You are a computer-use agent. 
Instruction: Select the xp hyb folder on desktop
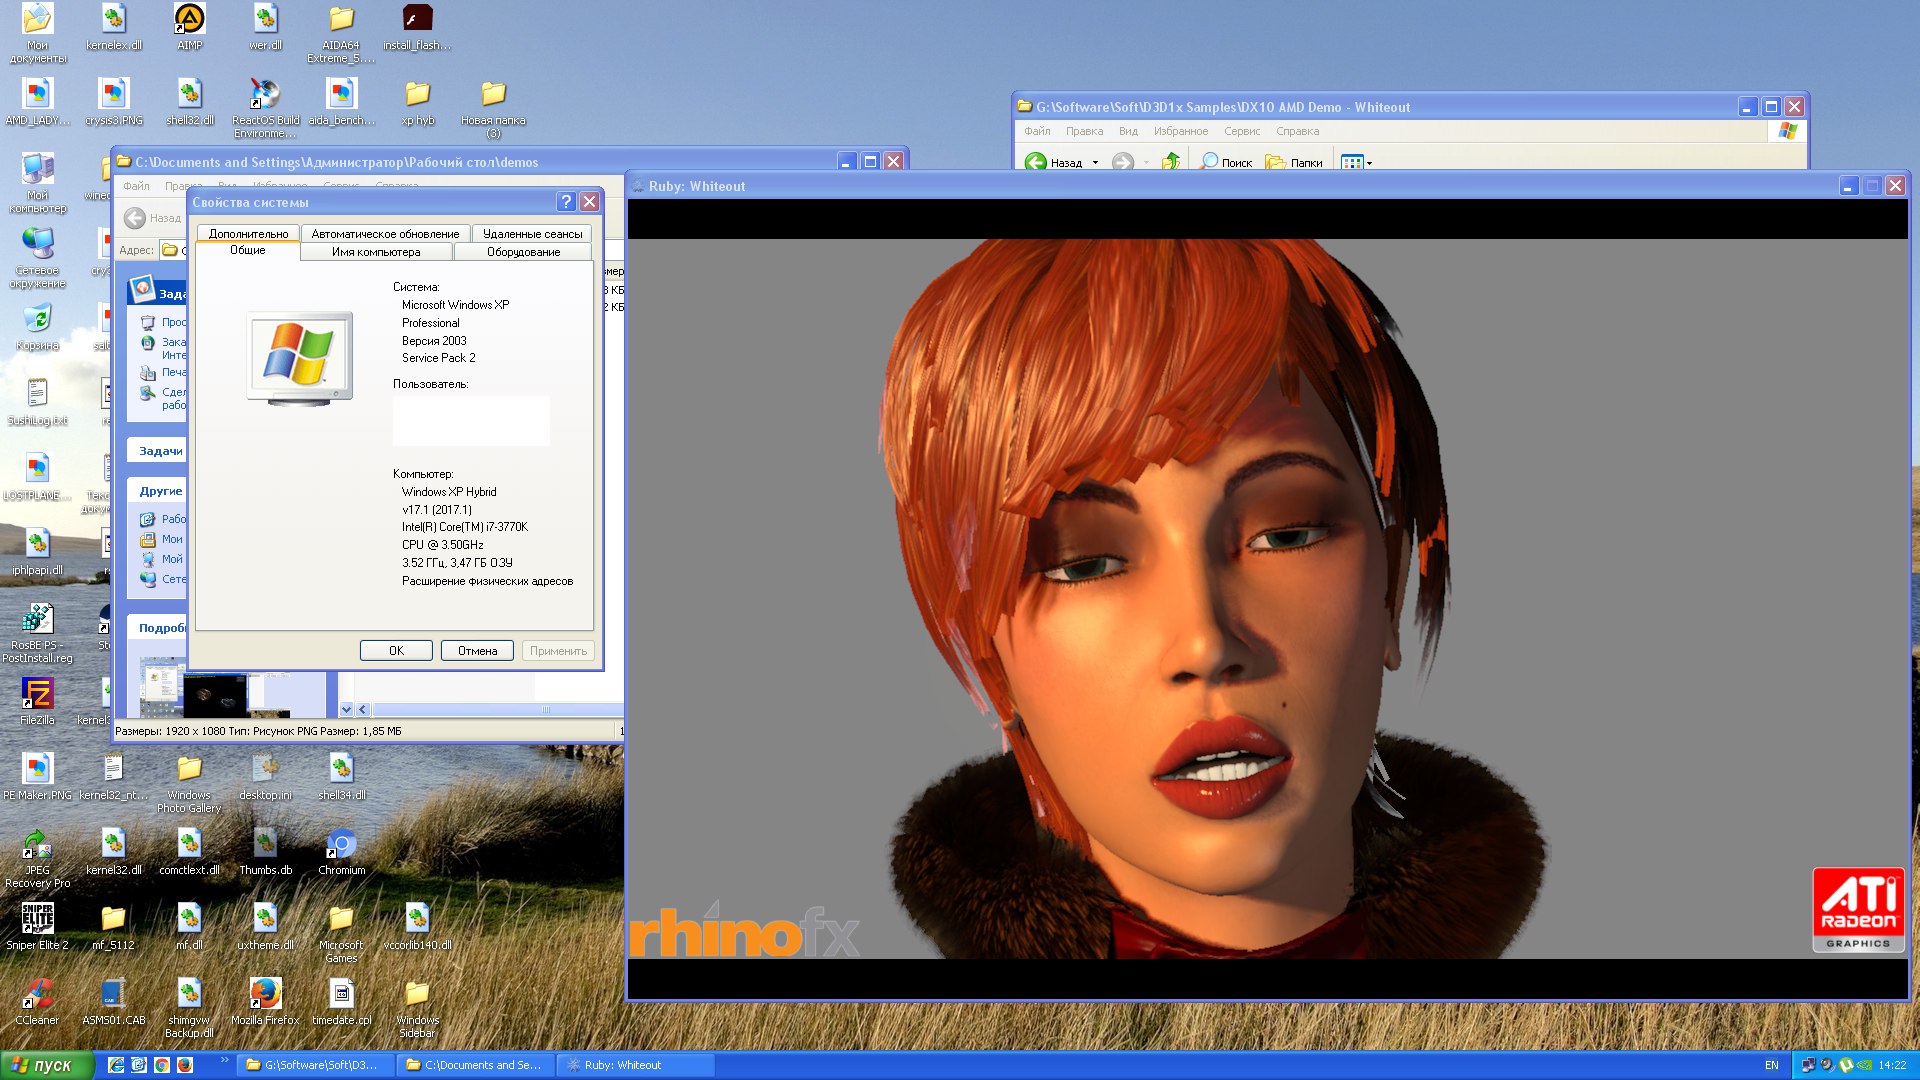click(x=417, y=102)
